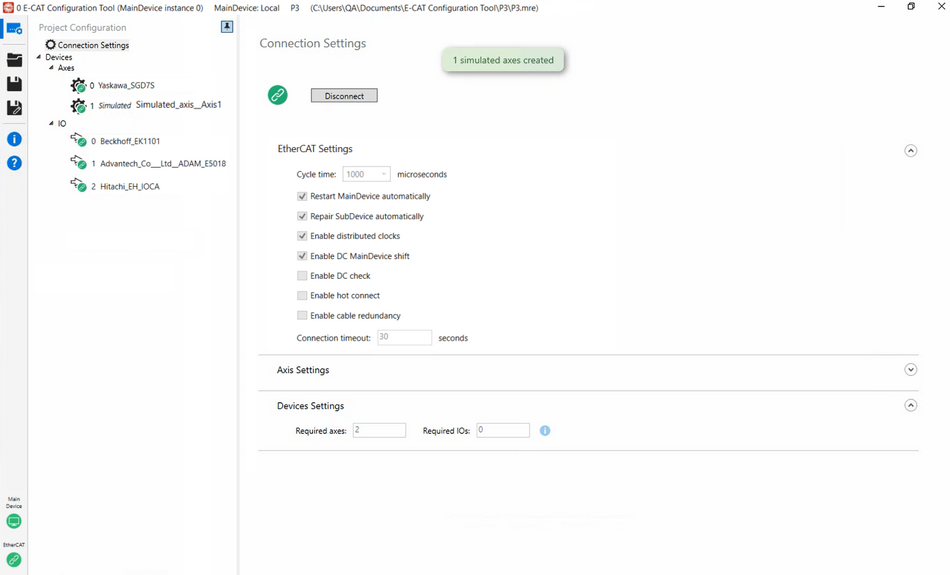
Task: Toggle Enable cable redundancy checkbox
Action: 303,316
